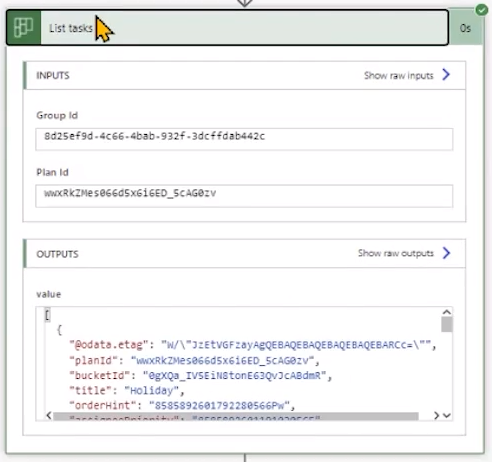Click the scroll right arrow in value box

point(436,415)
